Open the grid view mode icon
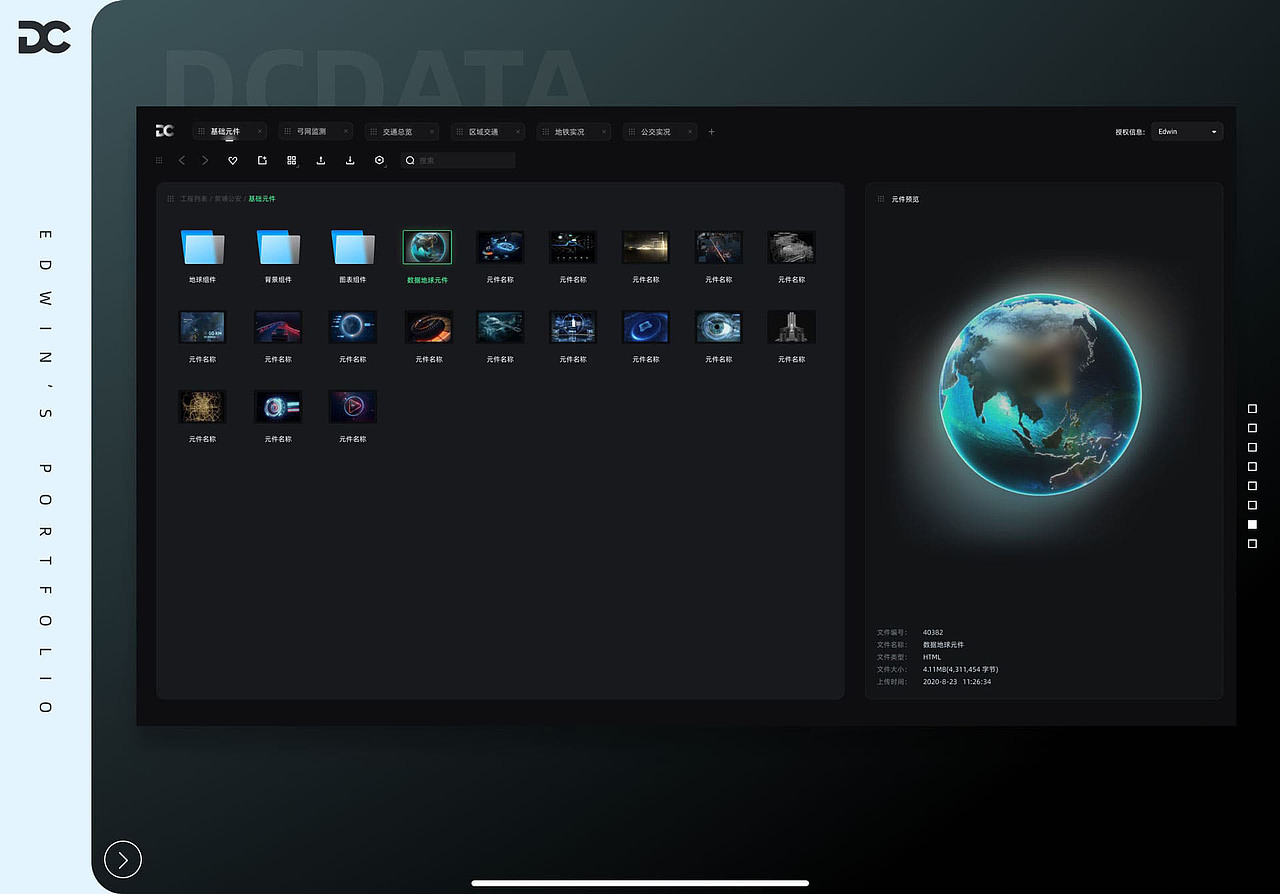 292,160
